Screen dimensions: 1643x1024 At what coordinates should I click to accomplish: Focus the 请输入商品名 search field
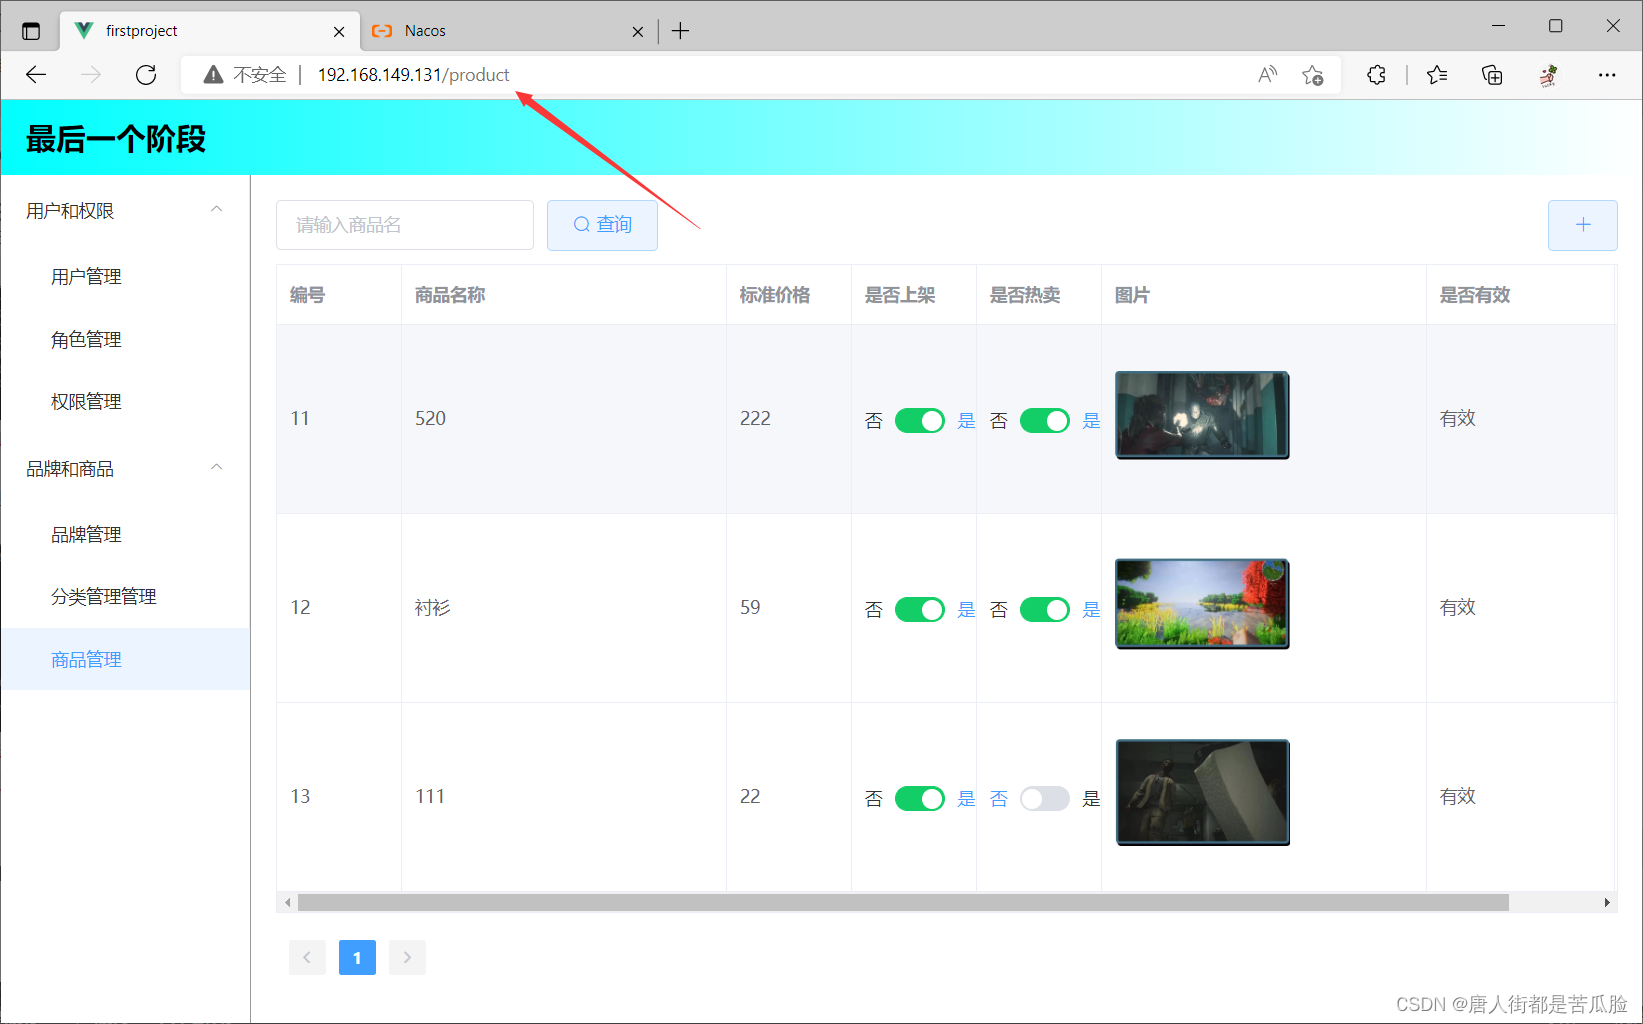tap(405, 225)
